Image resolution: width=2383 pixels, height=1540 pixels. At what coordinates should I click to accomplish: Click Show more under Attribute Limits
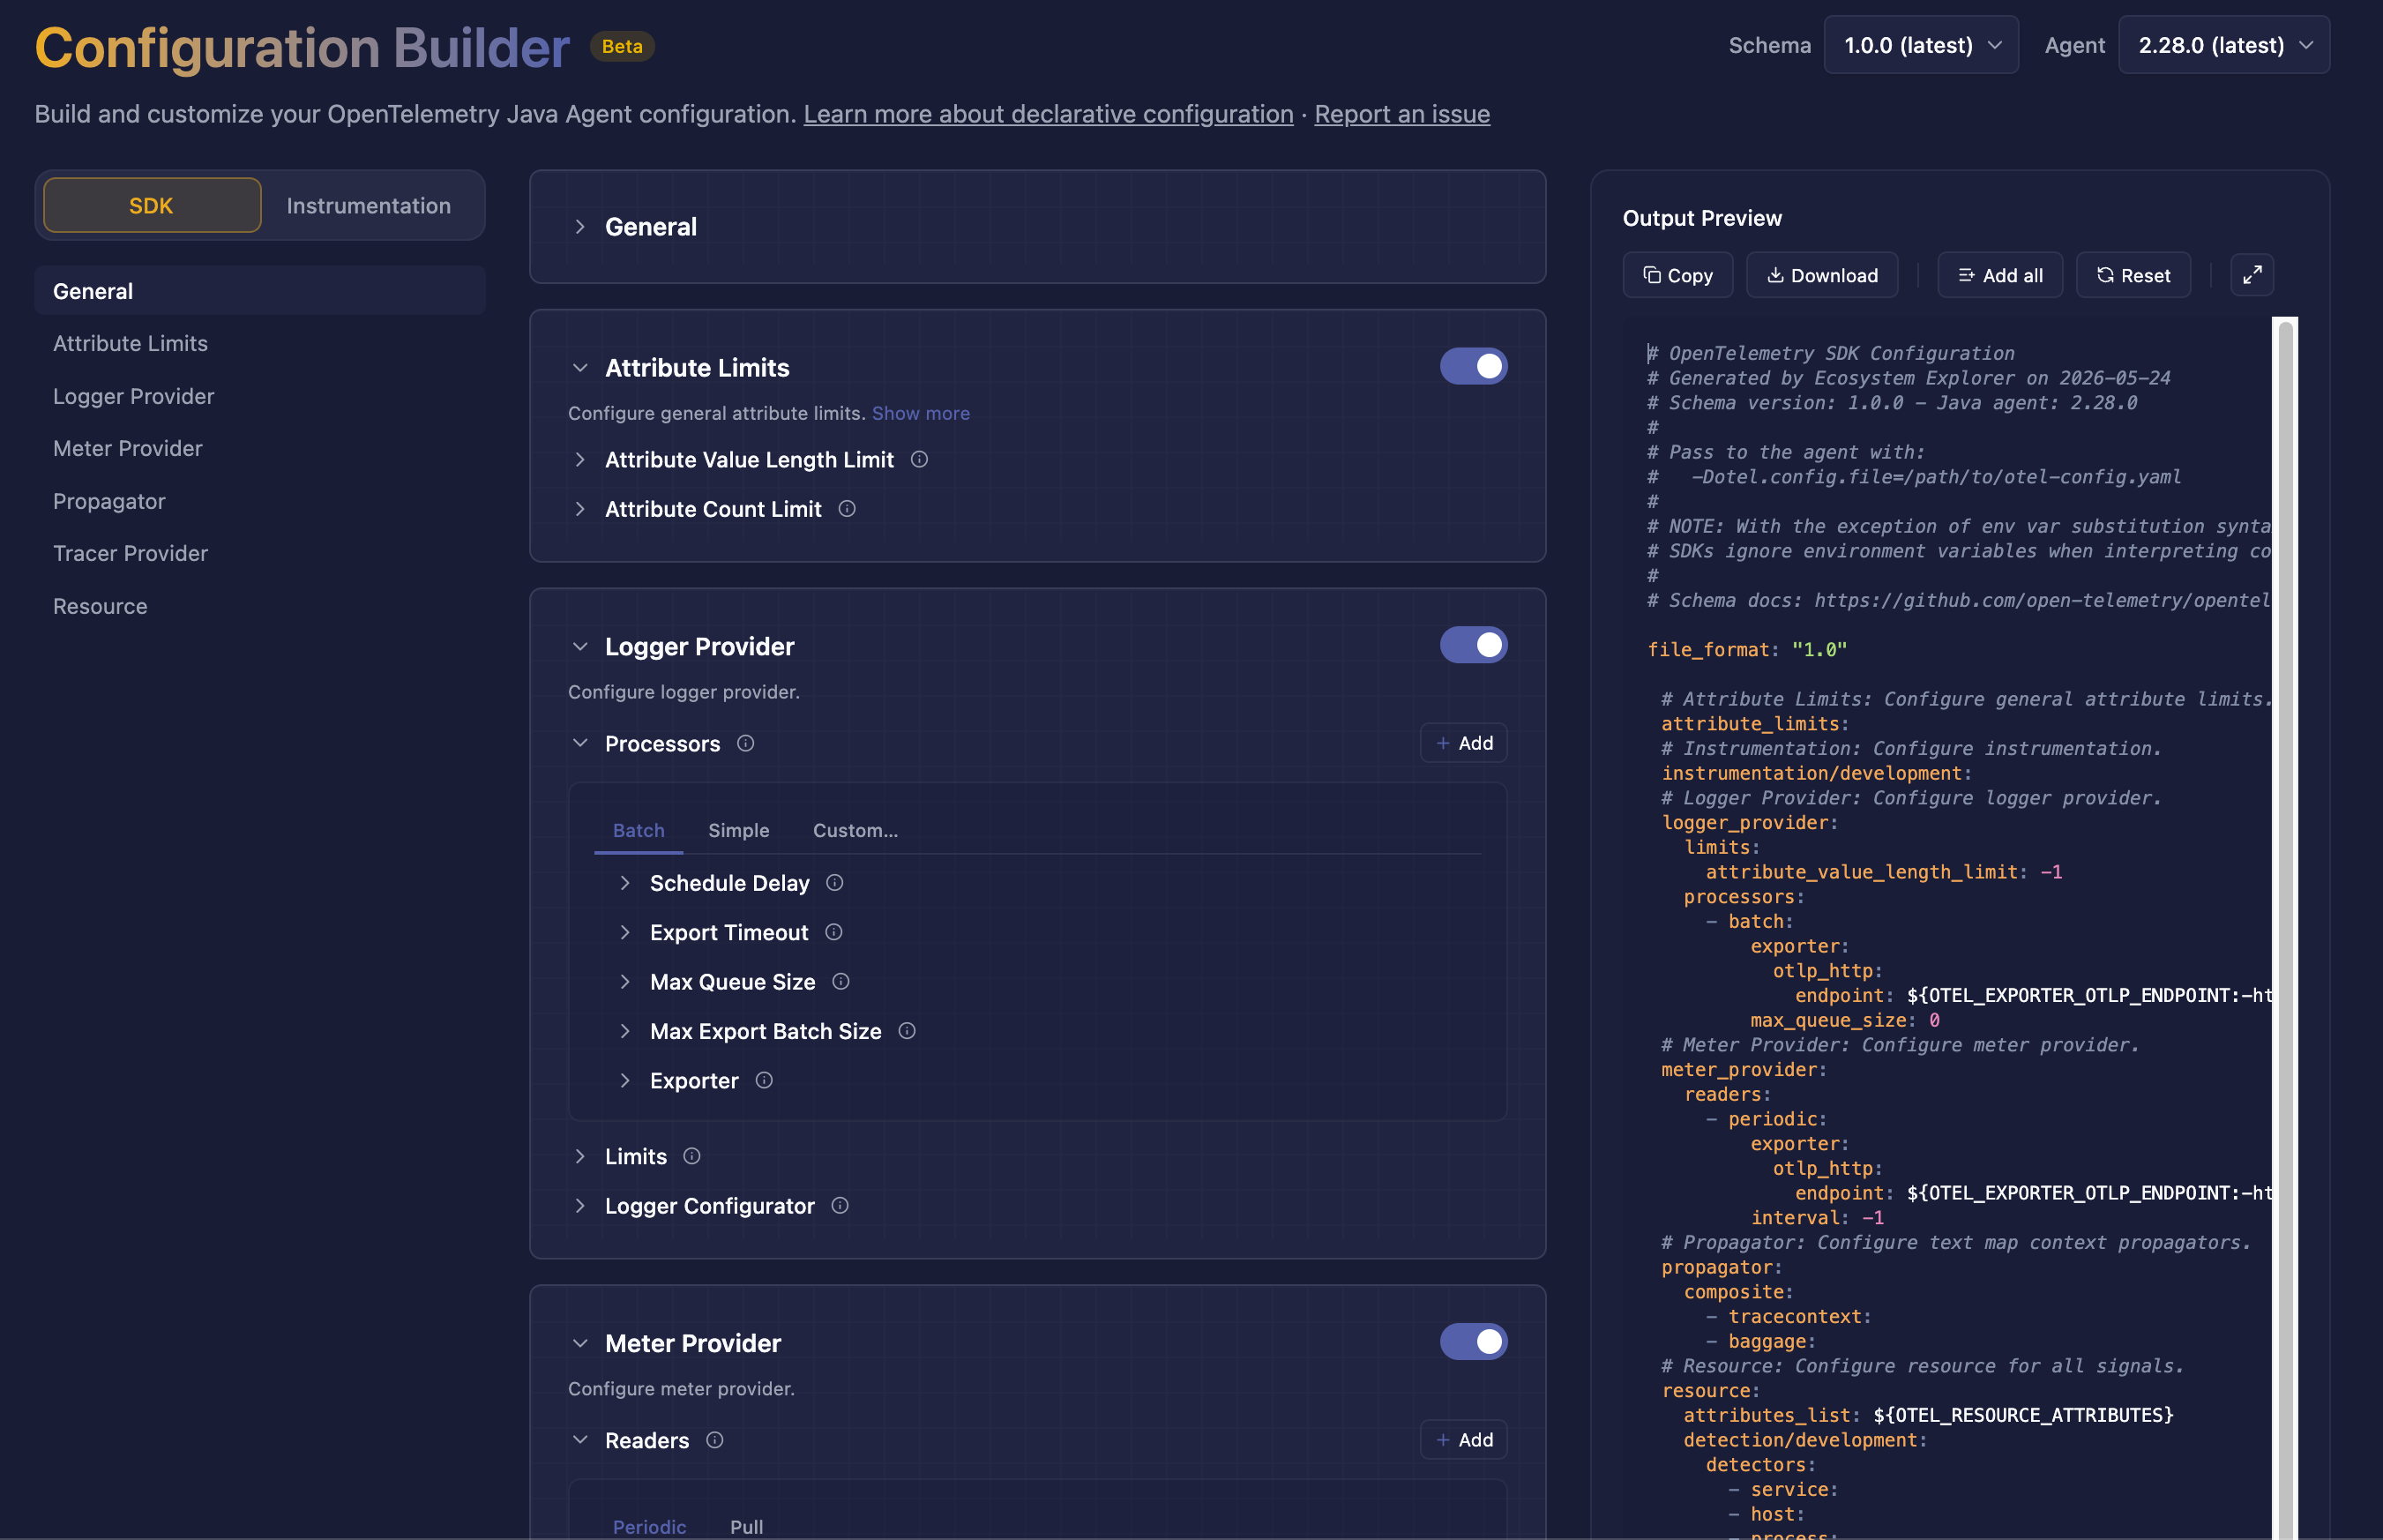coord(920,413)
